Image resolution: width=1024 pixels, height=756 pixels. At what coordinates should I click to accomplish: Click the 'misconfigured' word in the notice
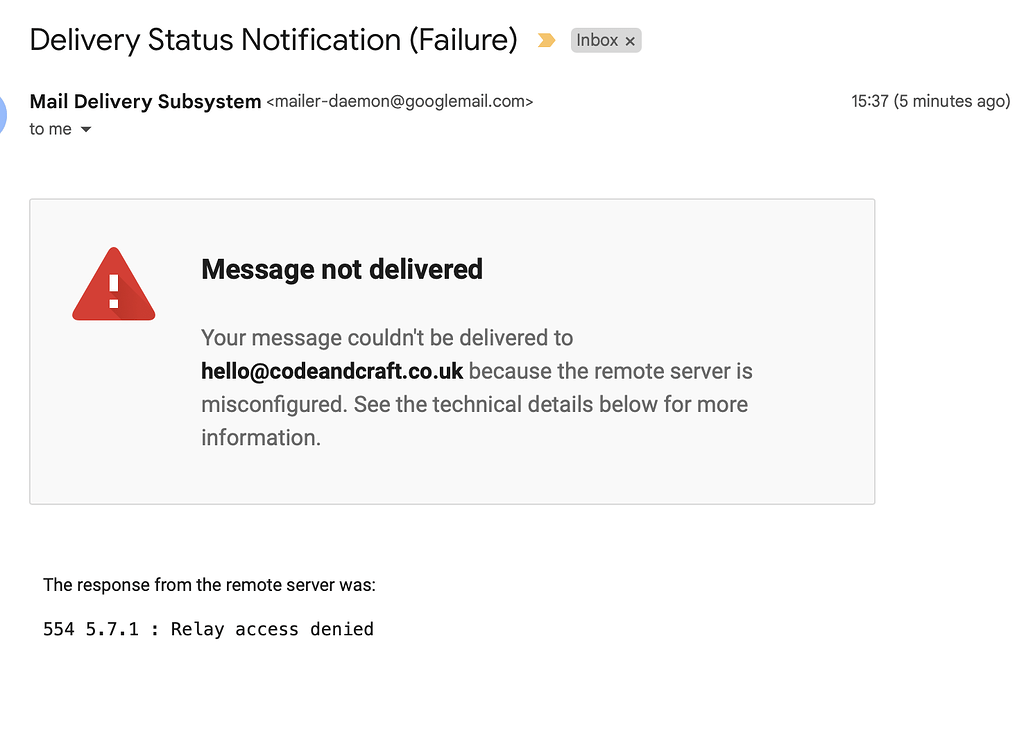click(262, 405)
